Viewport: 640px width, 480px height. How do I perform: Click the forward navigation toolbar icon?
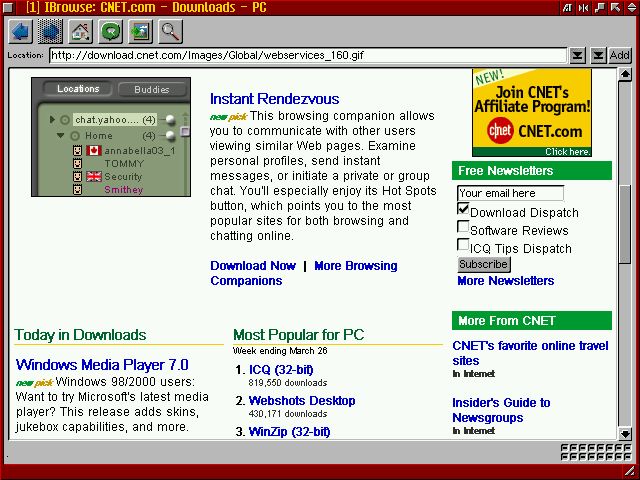pyautogui.click(x=50, y=31)
